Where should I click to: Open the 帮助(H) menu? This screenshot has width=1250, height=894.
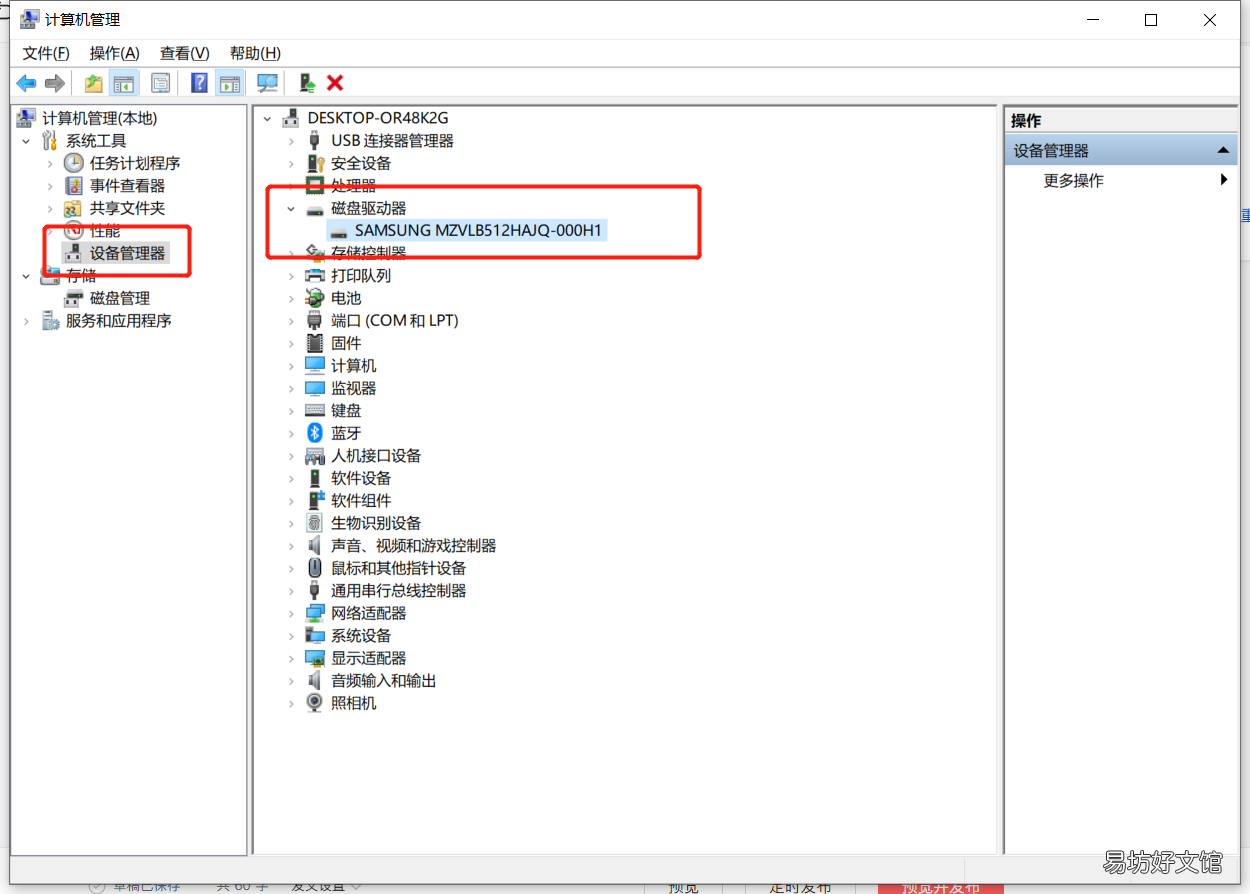tap(255, 53)
